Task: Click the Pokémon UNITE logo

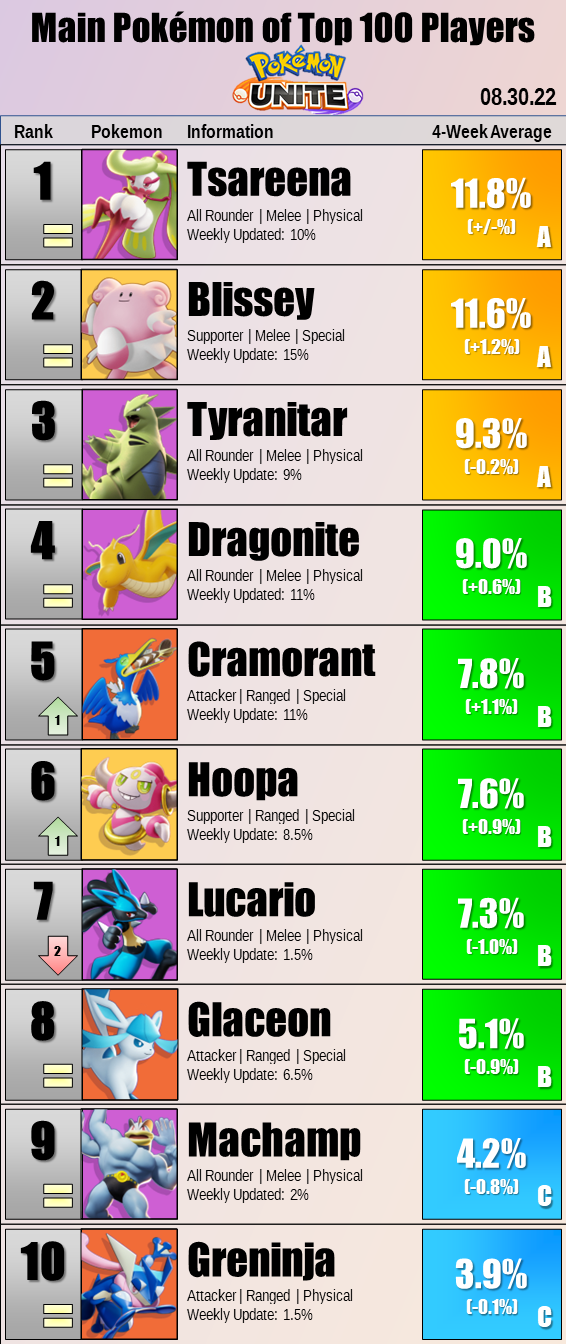Action: [x=297, y=81]
